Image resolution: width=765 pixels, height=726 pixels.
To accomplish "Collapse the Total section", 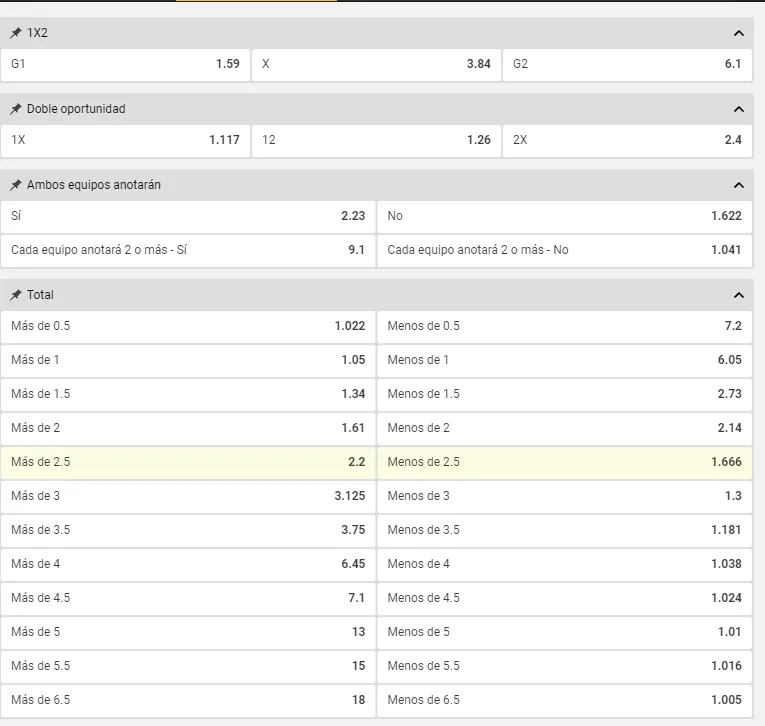I will [739, 295].
